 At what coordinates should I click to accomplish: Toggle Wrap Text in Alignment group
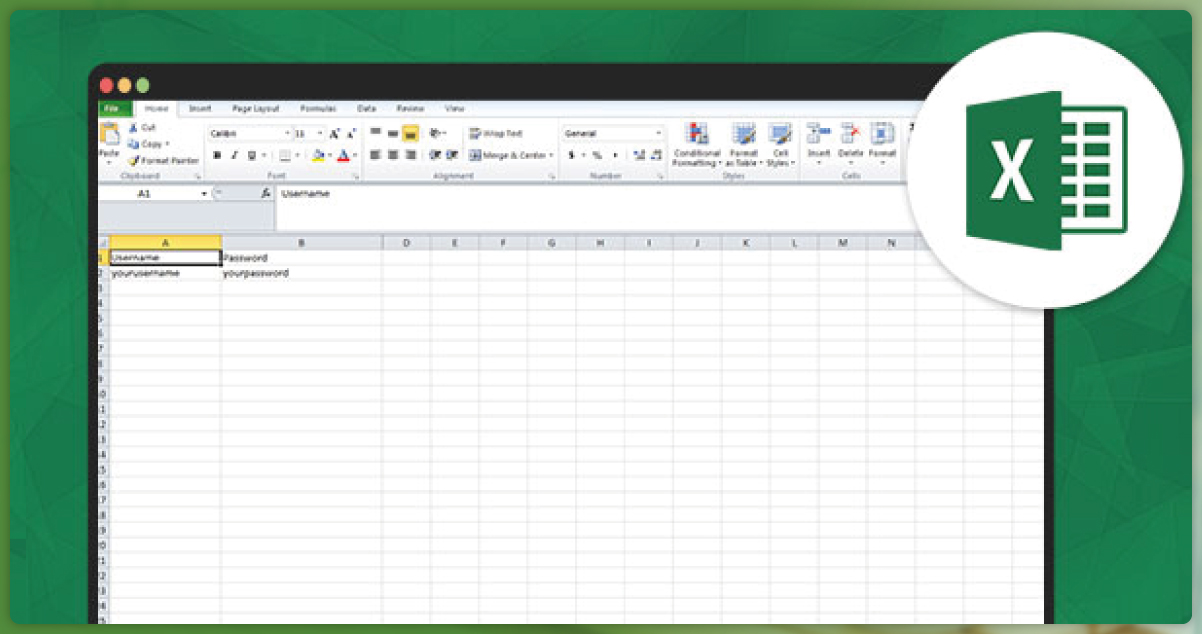[496, 133]
